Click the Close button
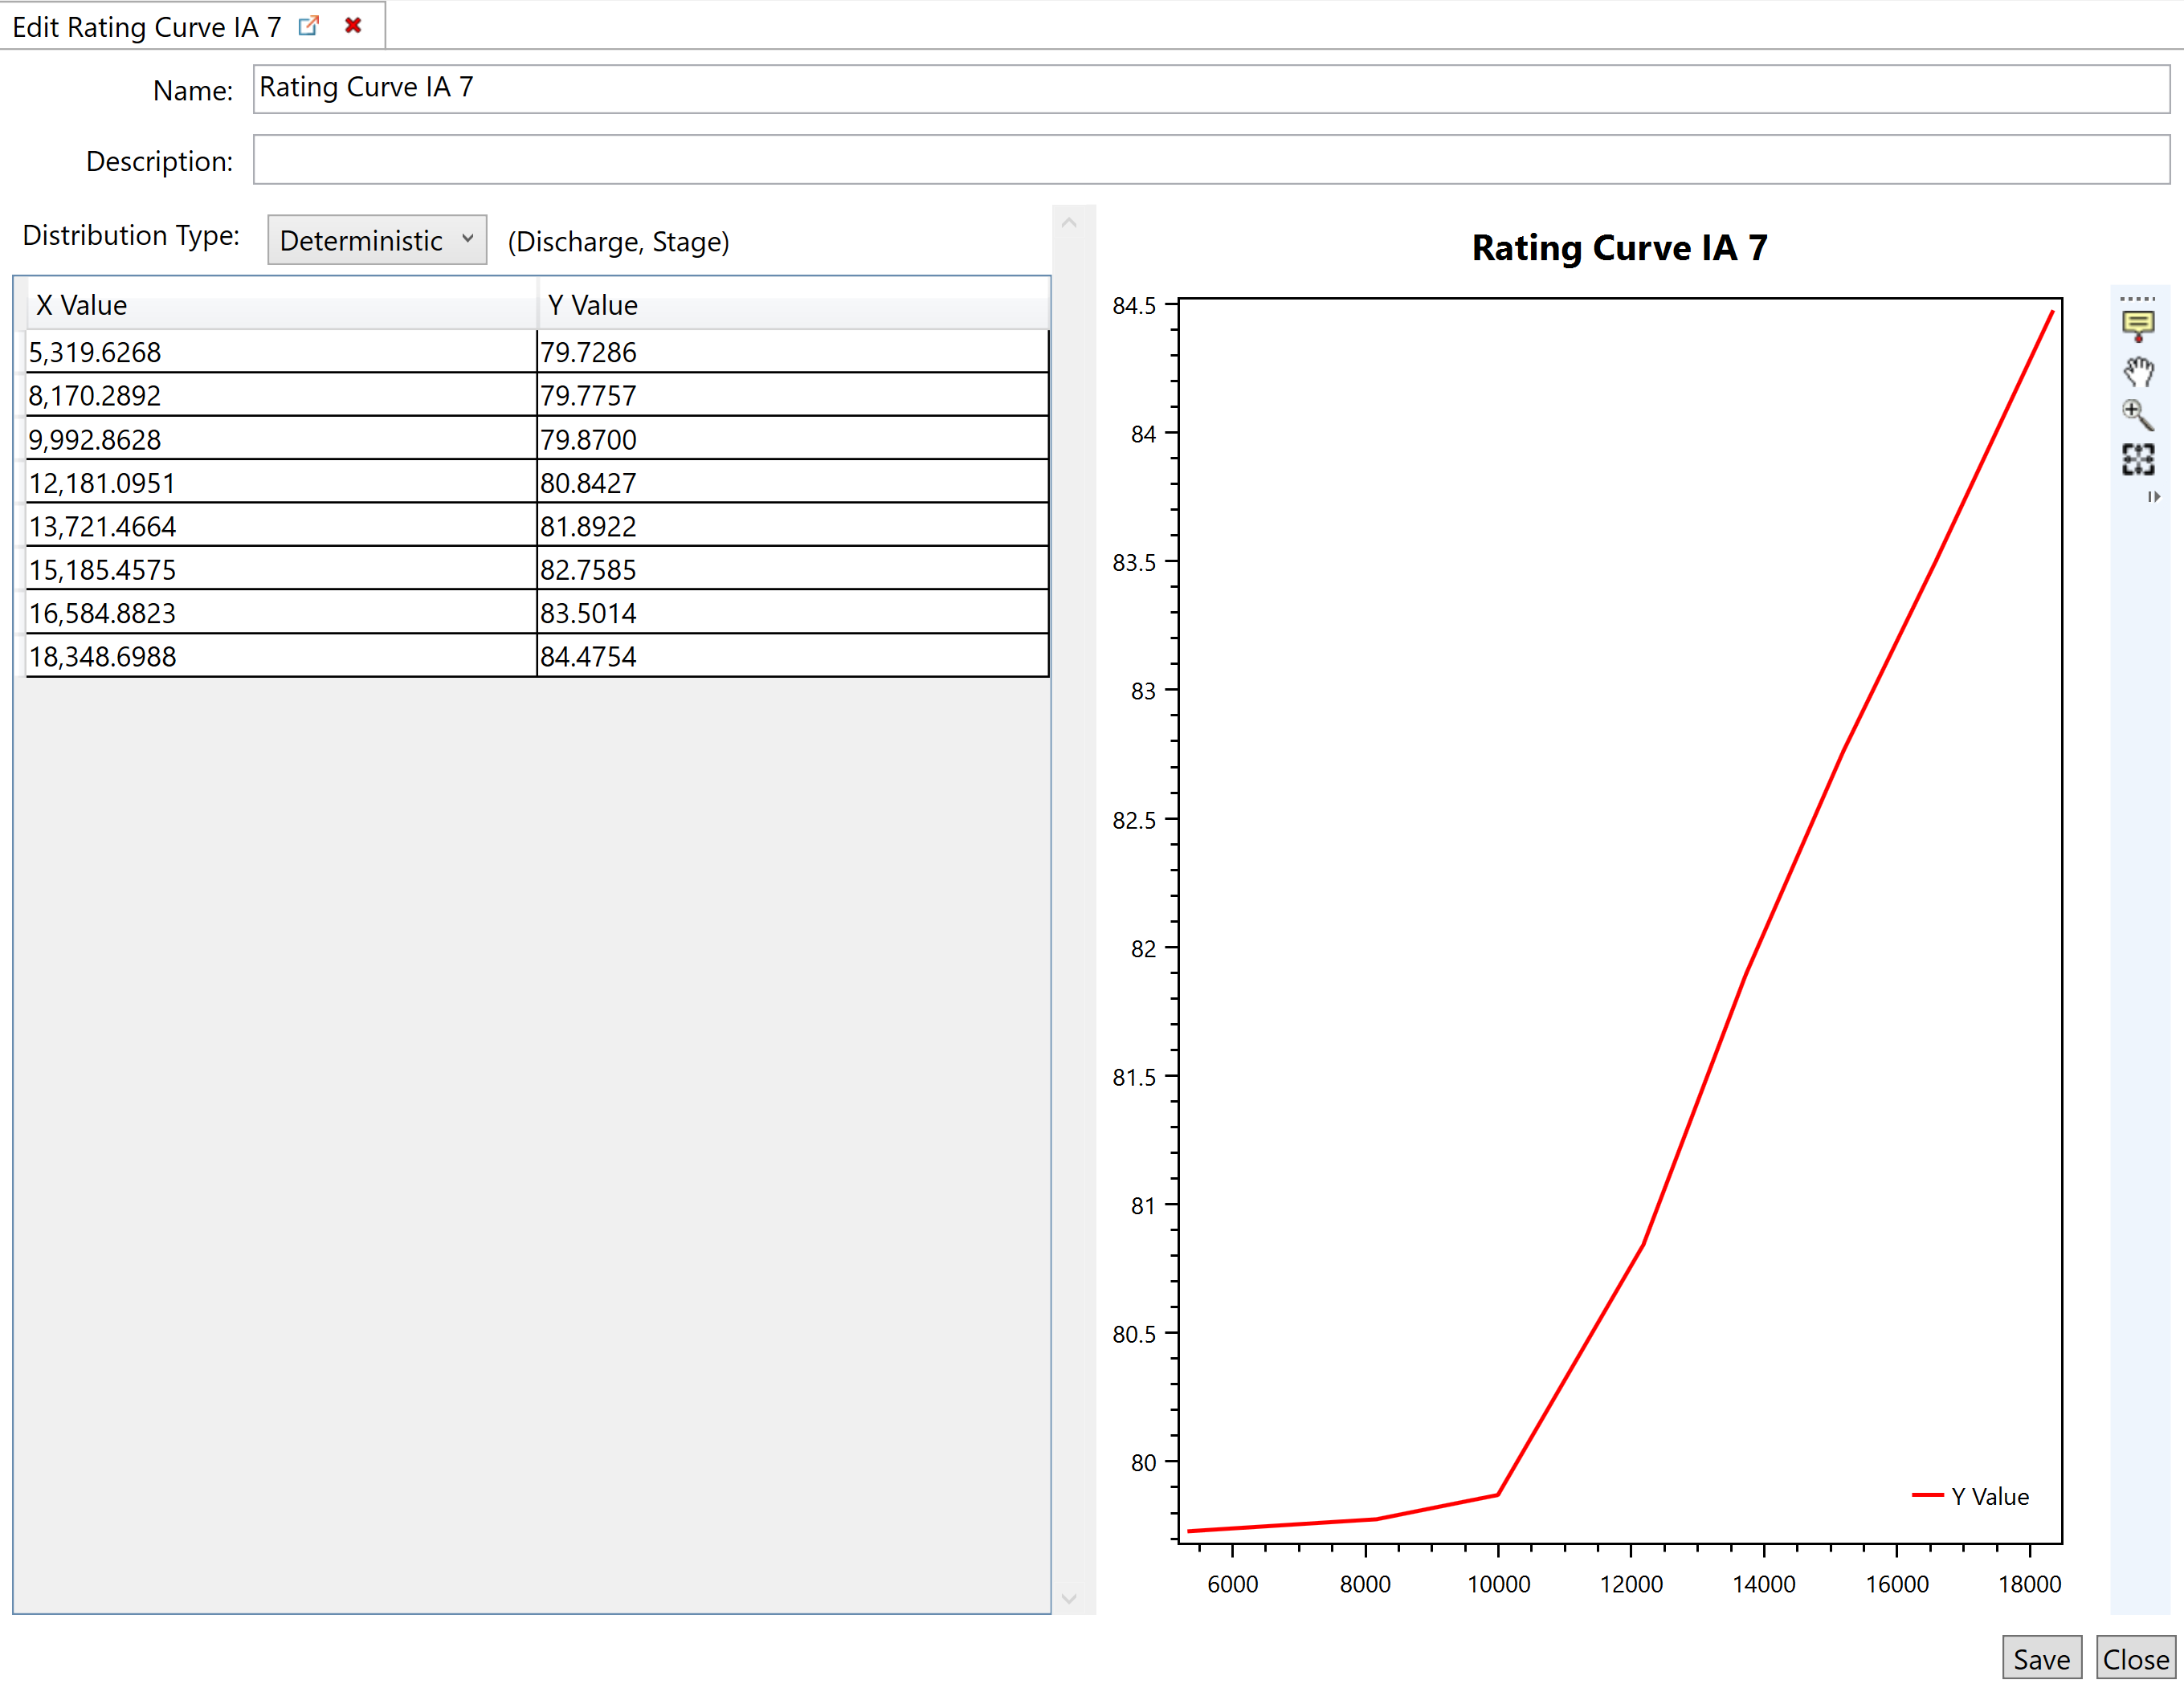This screenshot has height=1688, width=2184. coord(2136,1659)
